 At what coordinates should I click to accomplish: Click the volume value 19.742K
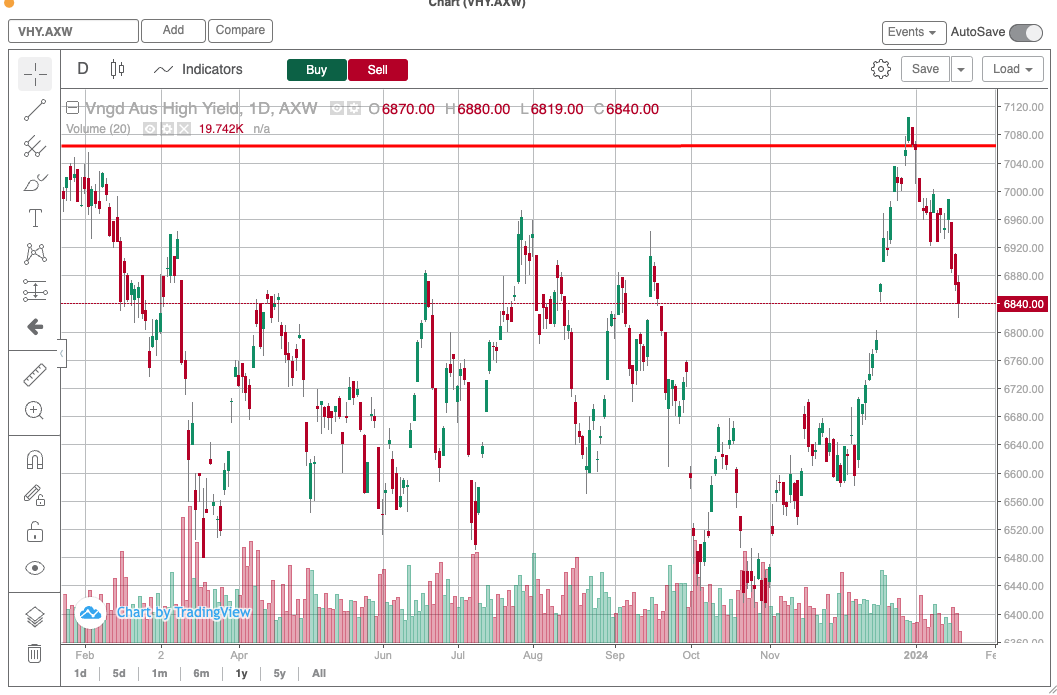click(221, 128)
